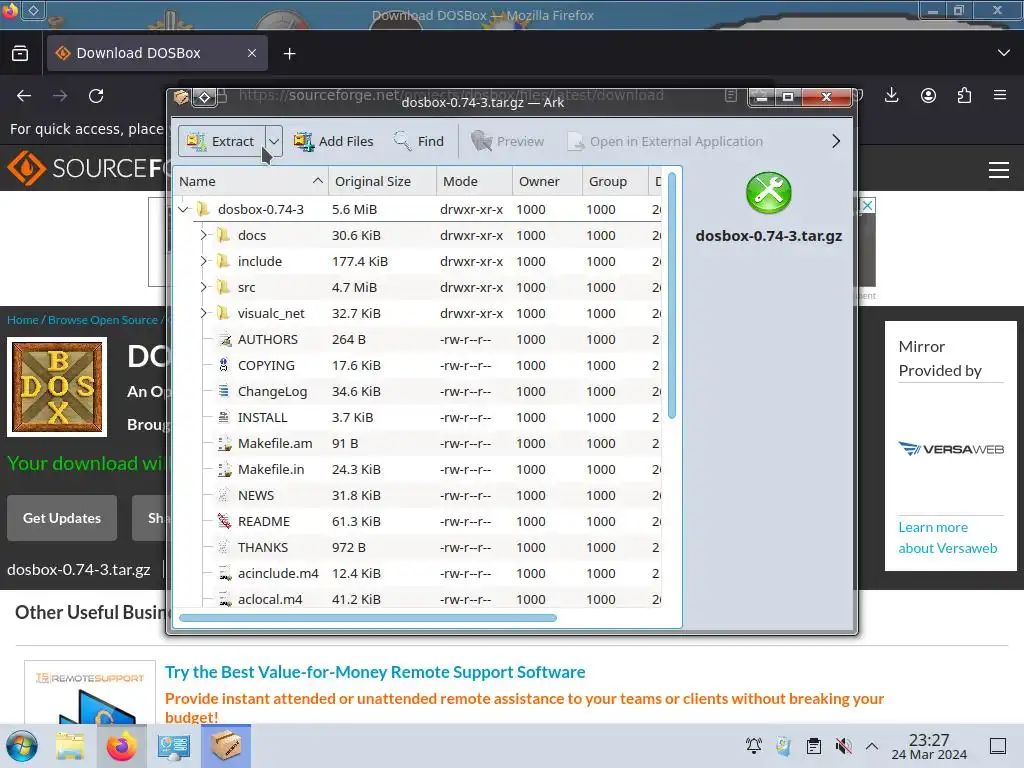Click the Extract button in Ark
Image resolution: width=1024 pixels, height=768 pixels.
221,141
